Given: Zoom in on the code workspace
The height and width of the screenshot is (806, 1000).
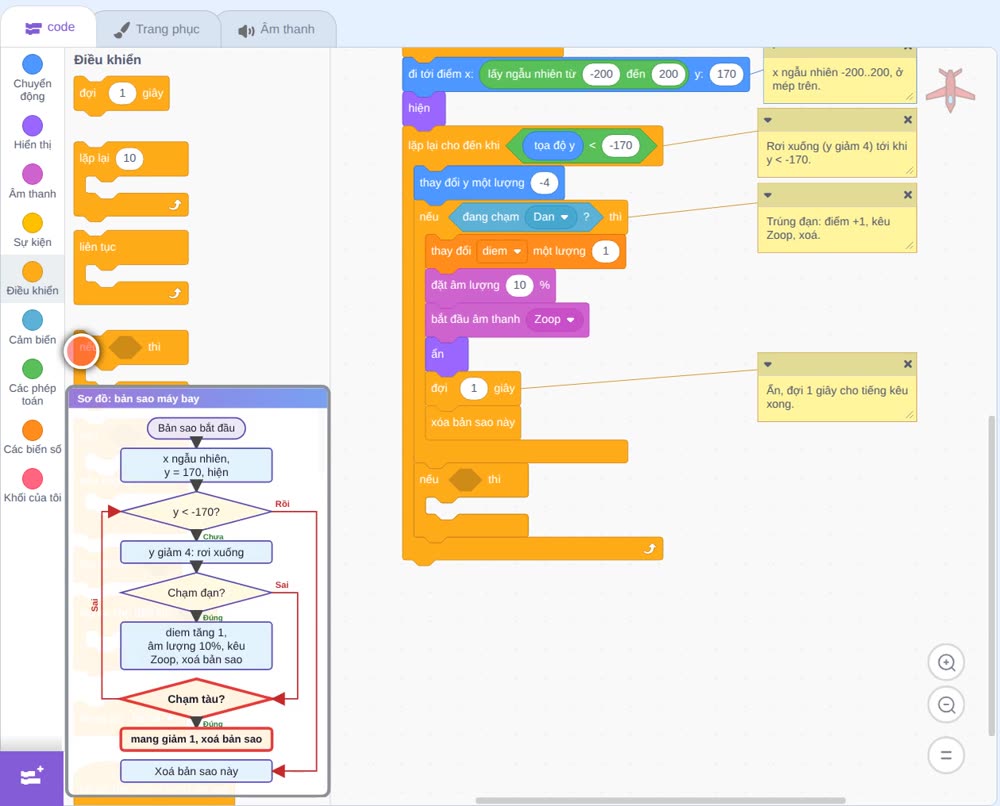Looking at the screenshot, I should click(x=946, y=663).
